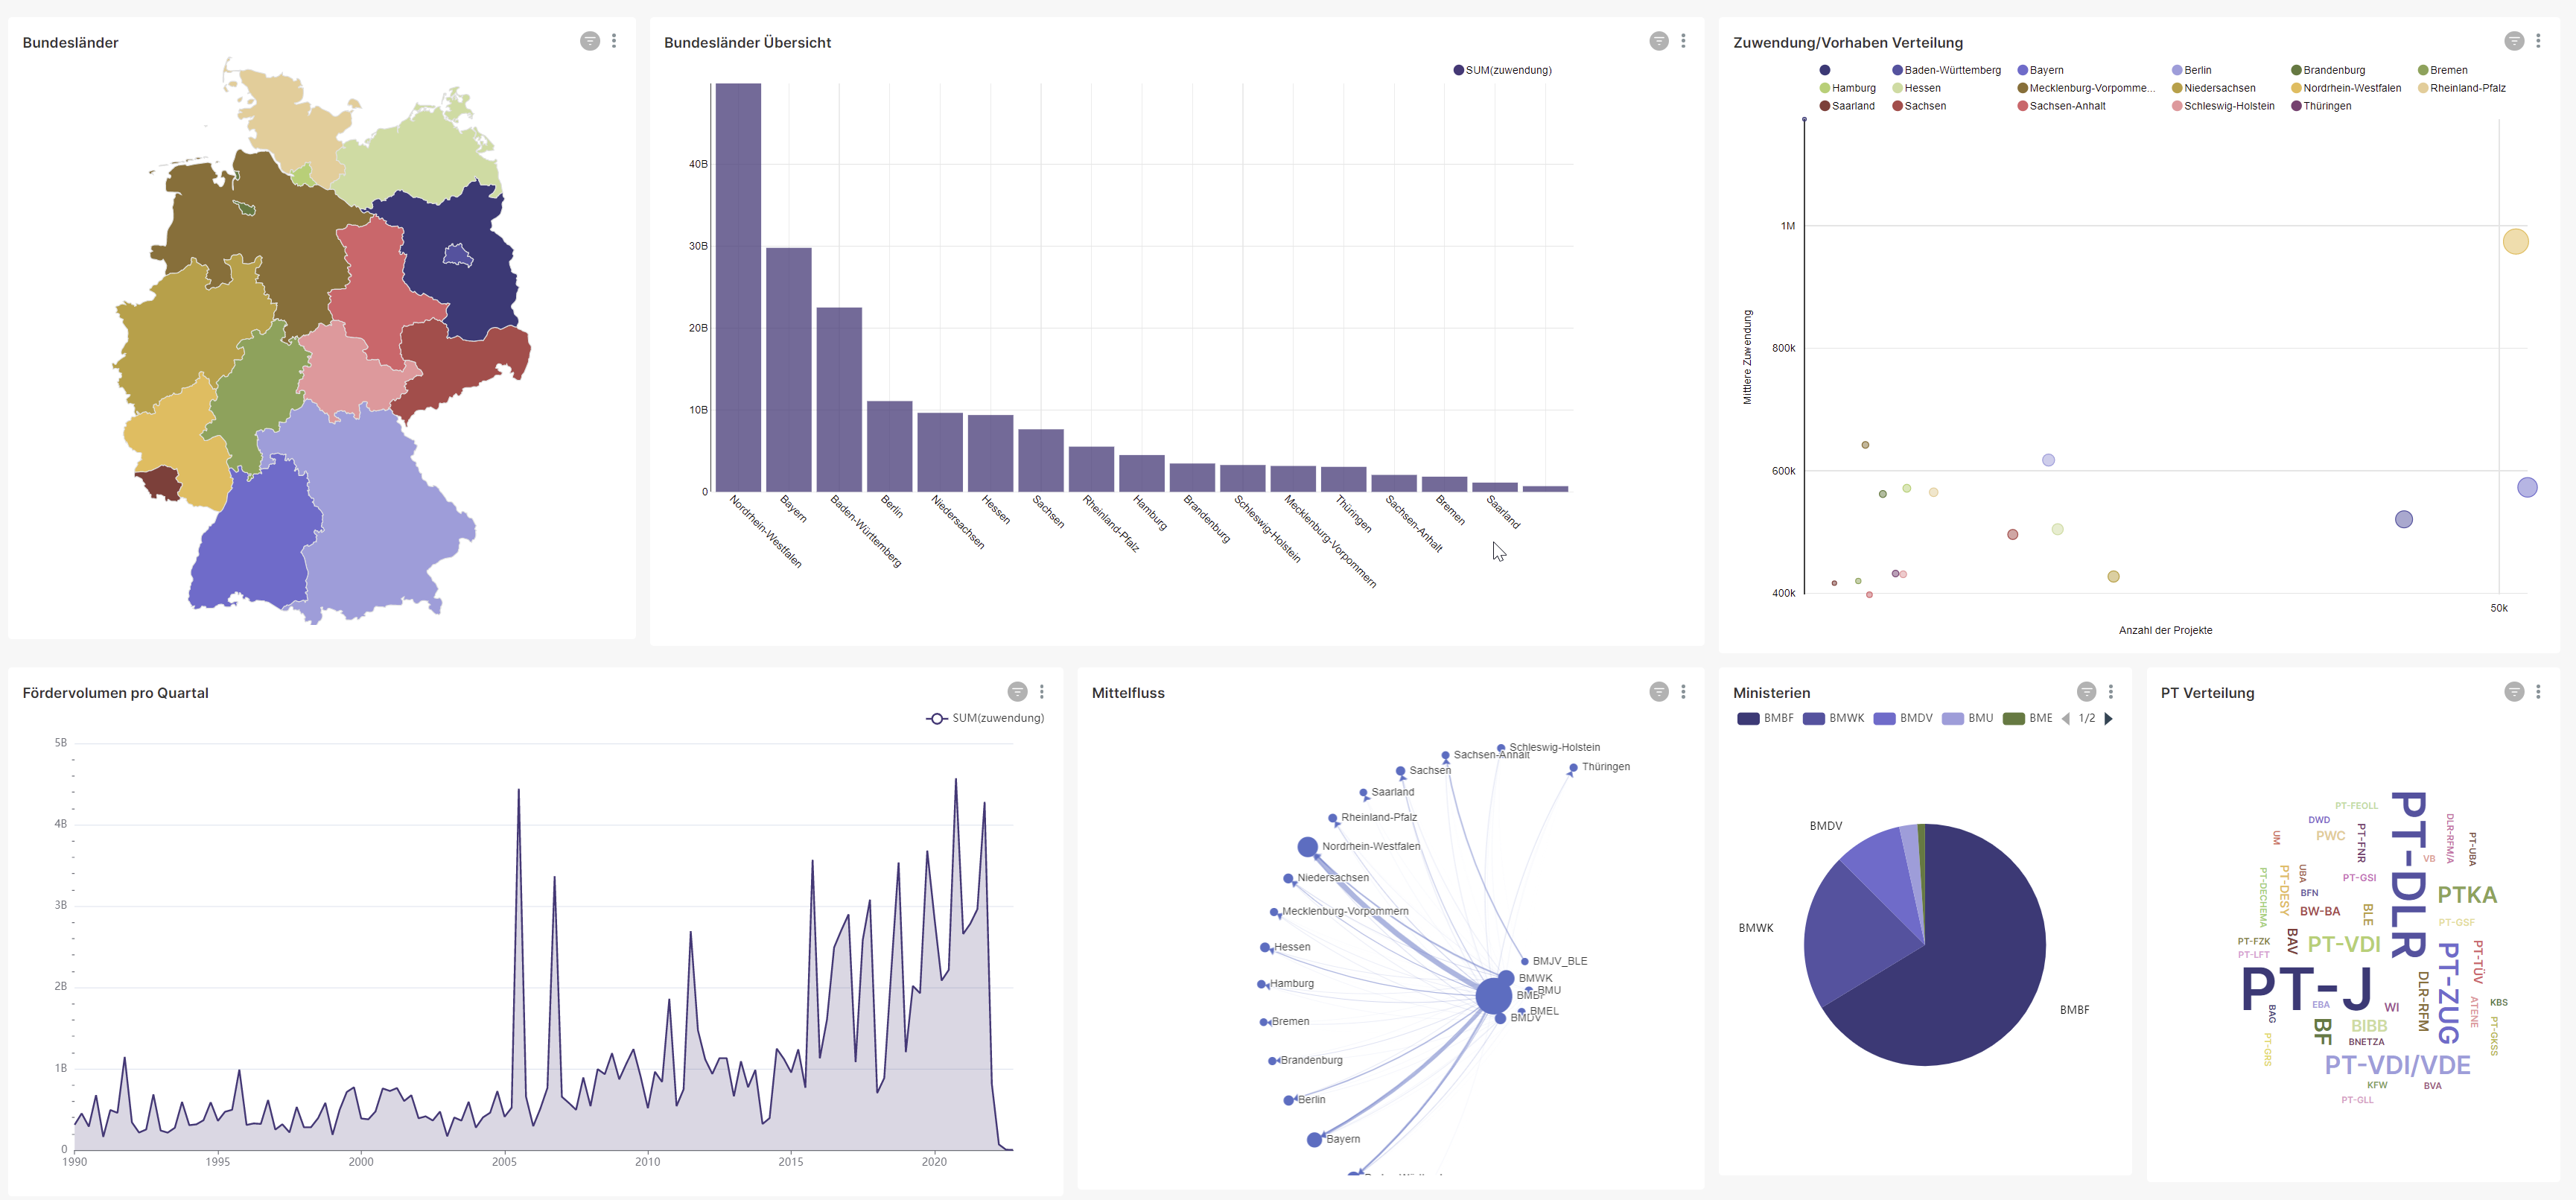This screenshot has height=1200, width=2576.
Task: Click the Nordrhein-Westfalen node in Mittelfluss graph
Action: coord(1307,847)
